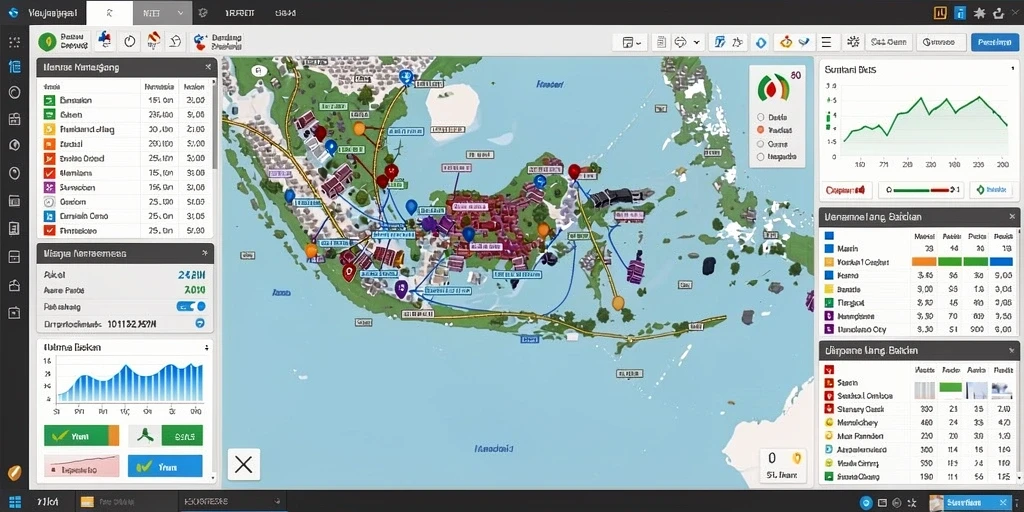Select the third radio button in map legend

click(x=760, y=144)
